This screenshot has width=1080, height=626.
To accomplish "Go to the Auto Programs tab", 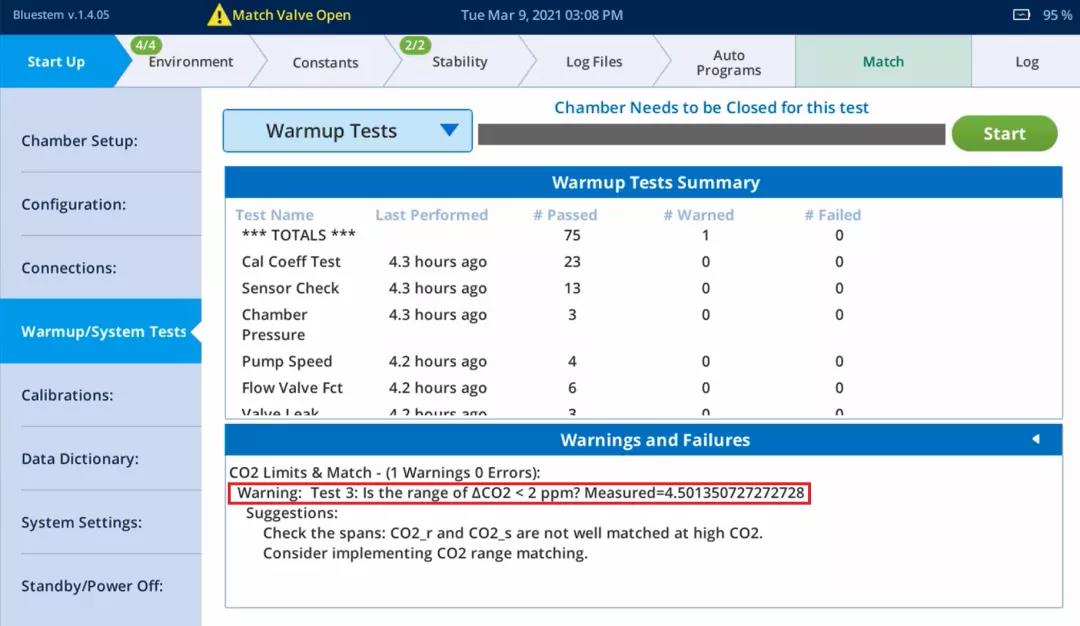I will 729,63.
